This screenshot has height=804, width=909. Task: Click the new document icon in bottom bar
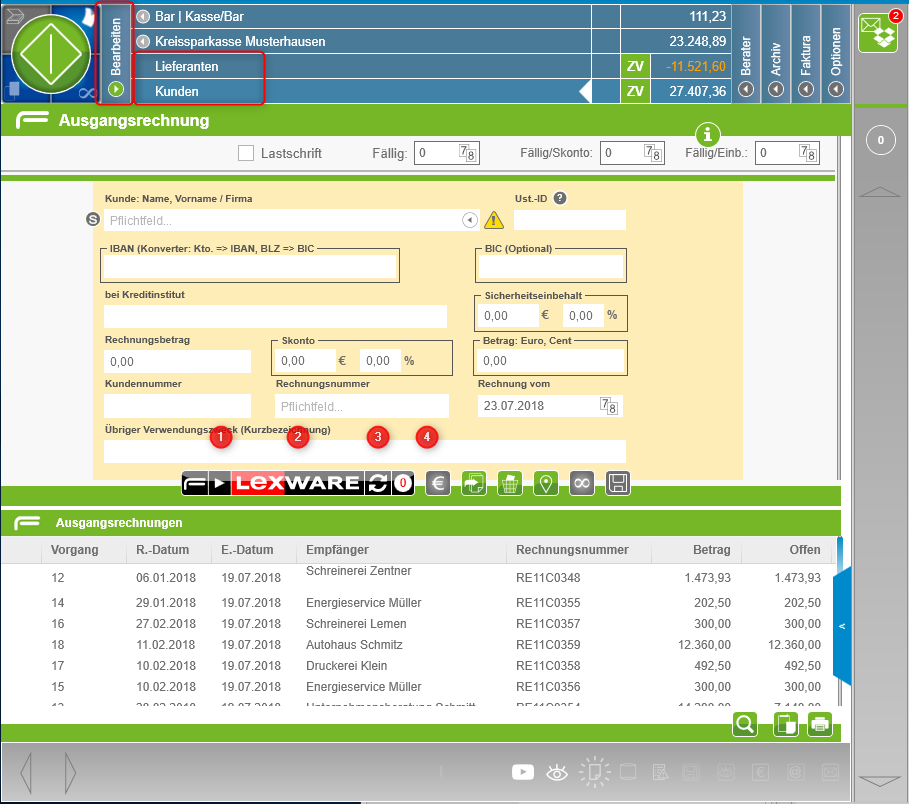point(595,772)
